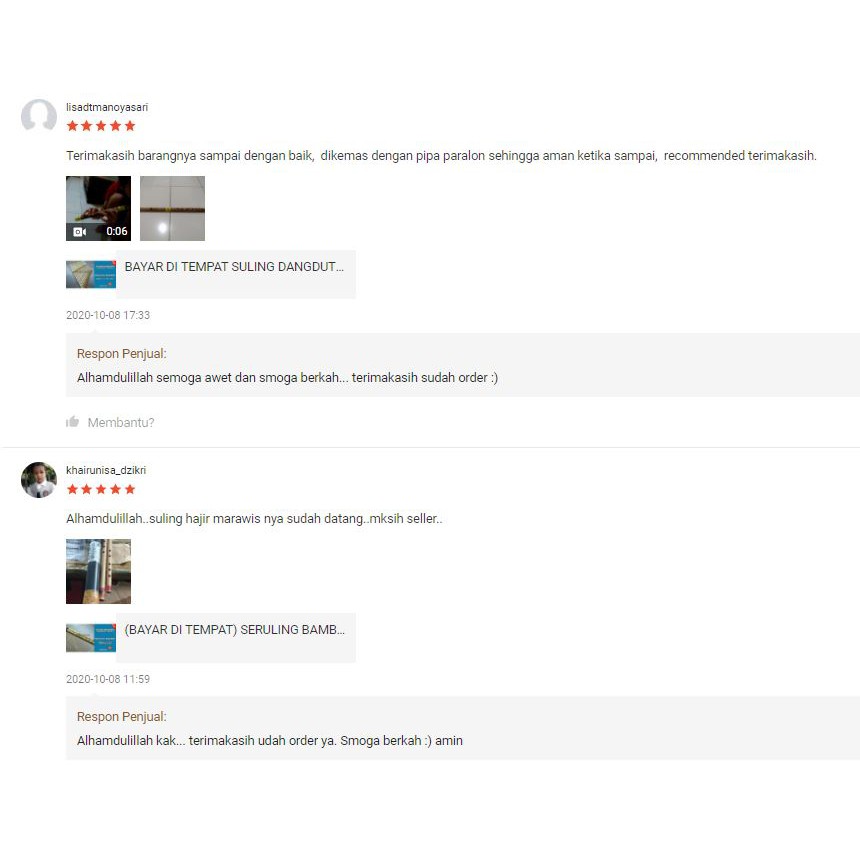Image resolution: width=860 pixels, height=860 pixels.
Task: Open khairunisa_dzikri's attached flute photo
Action: point(98,572)
